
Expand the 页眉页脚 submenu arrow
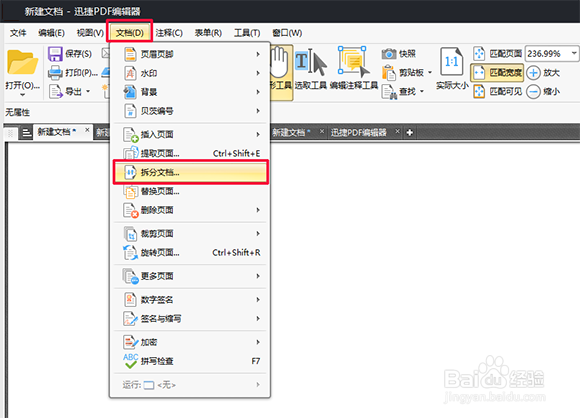[x=258, y=54]
